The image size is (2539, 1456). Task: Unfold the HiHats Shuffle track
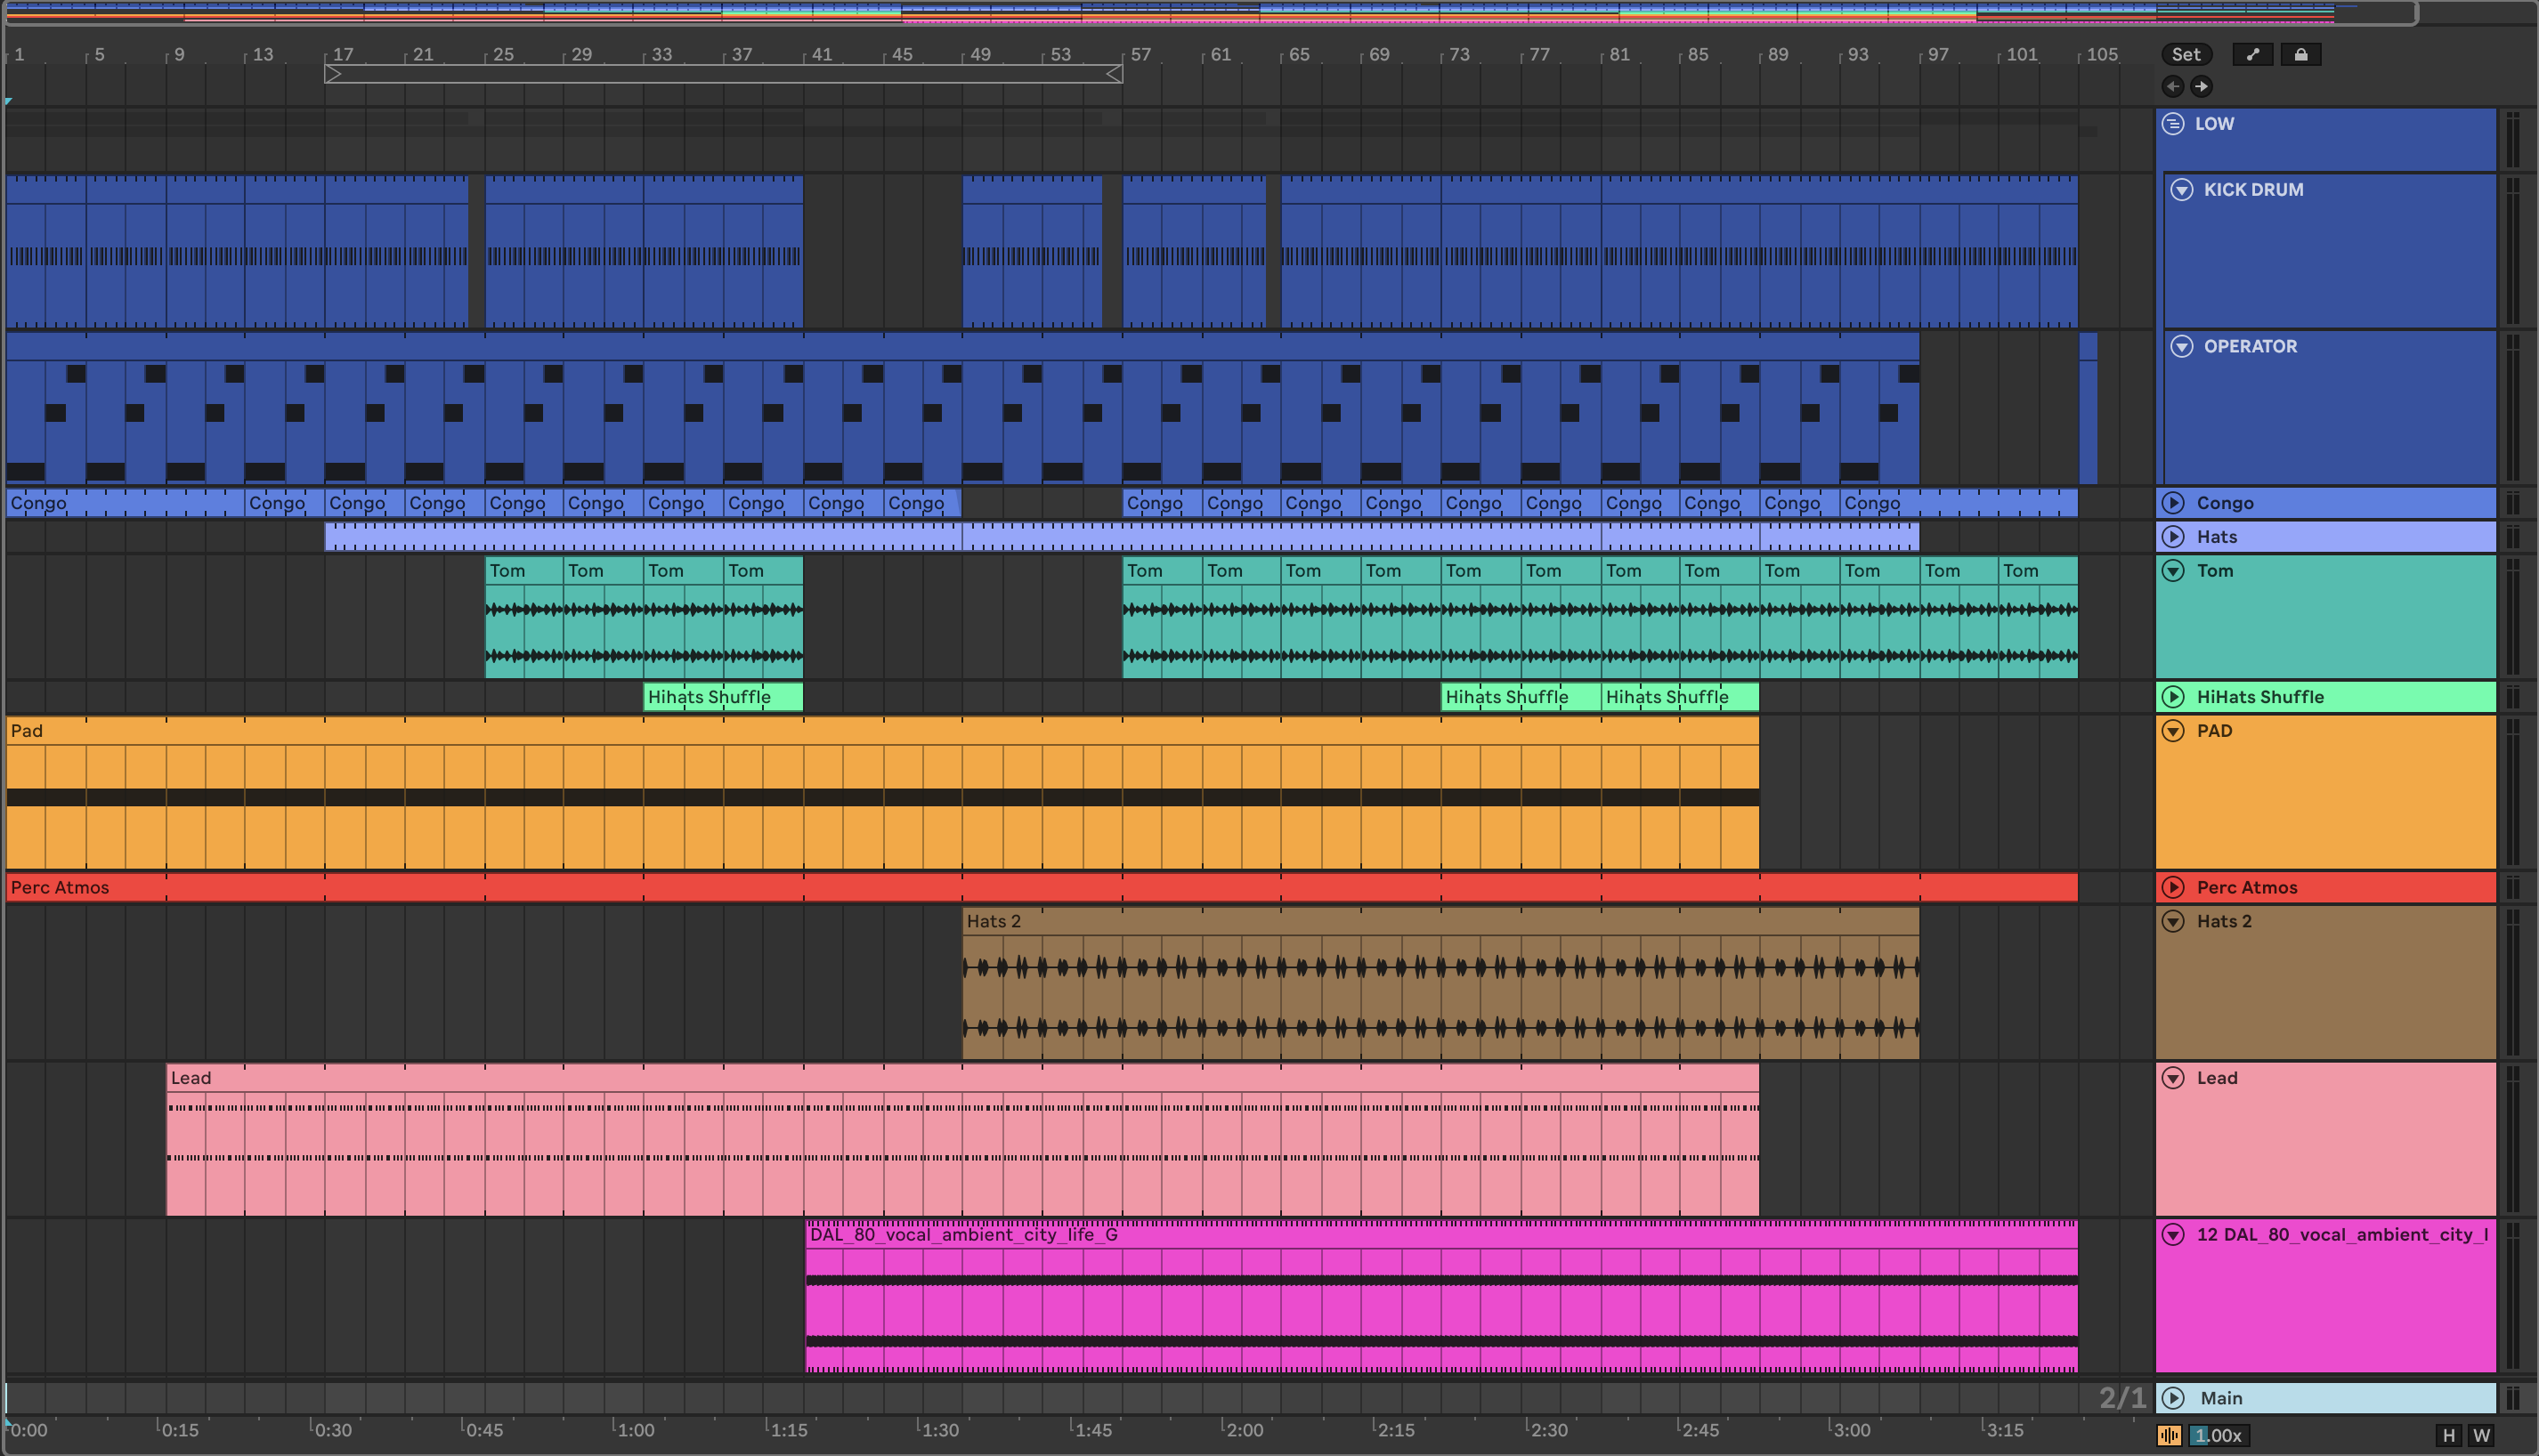coord(2173,697)
